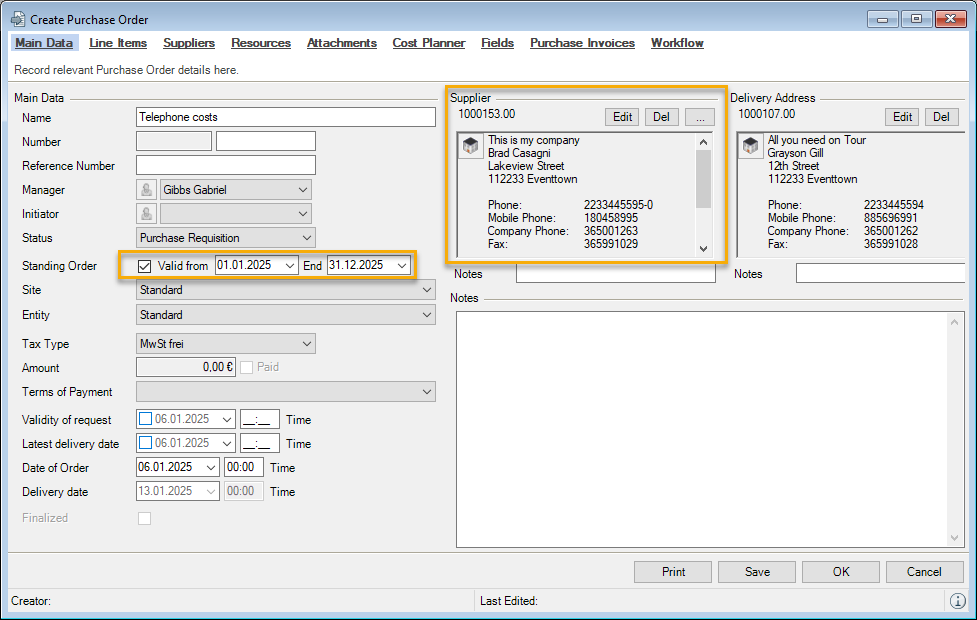Enable the Latest delivery date checkbox

[x=145, y=444]
